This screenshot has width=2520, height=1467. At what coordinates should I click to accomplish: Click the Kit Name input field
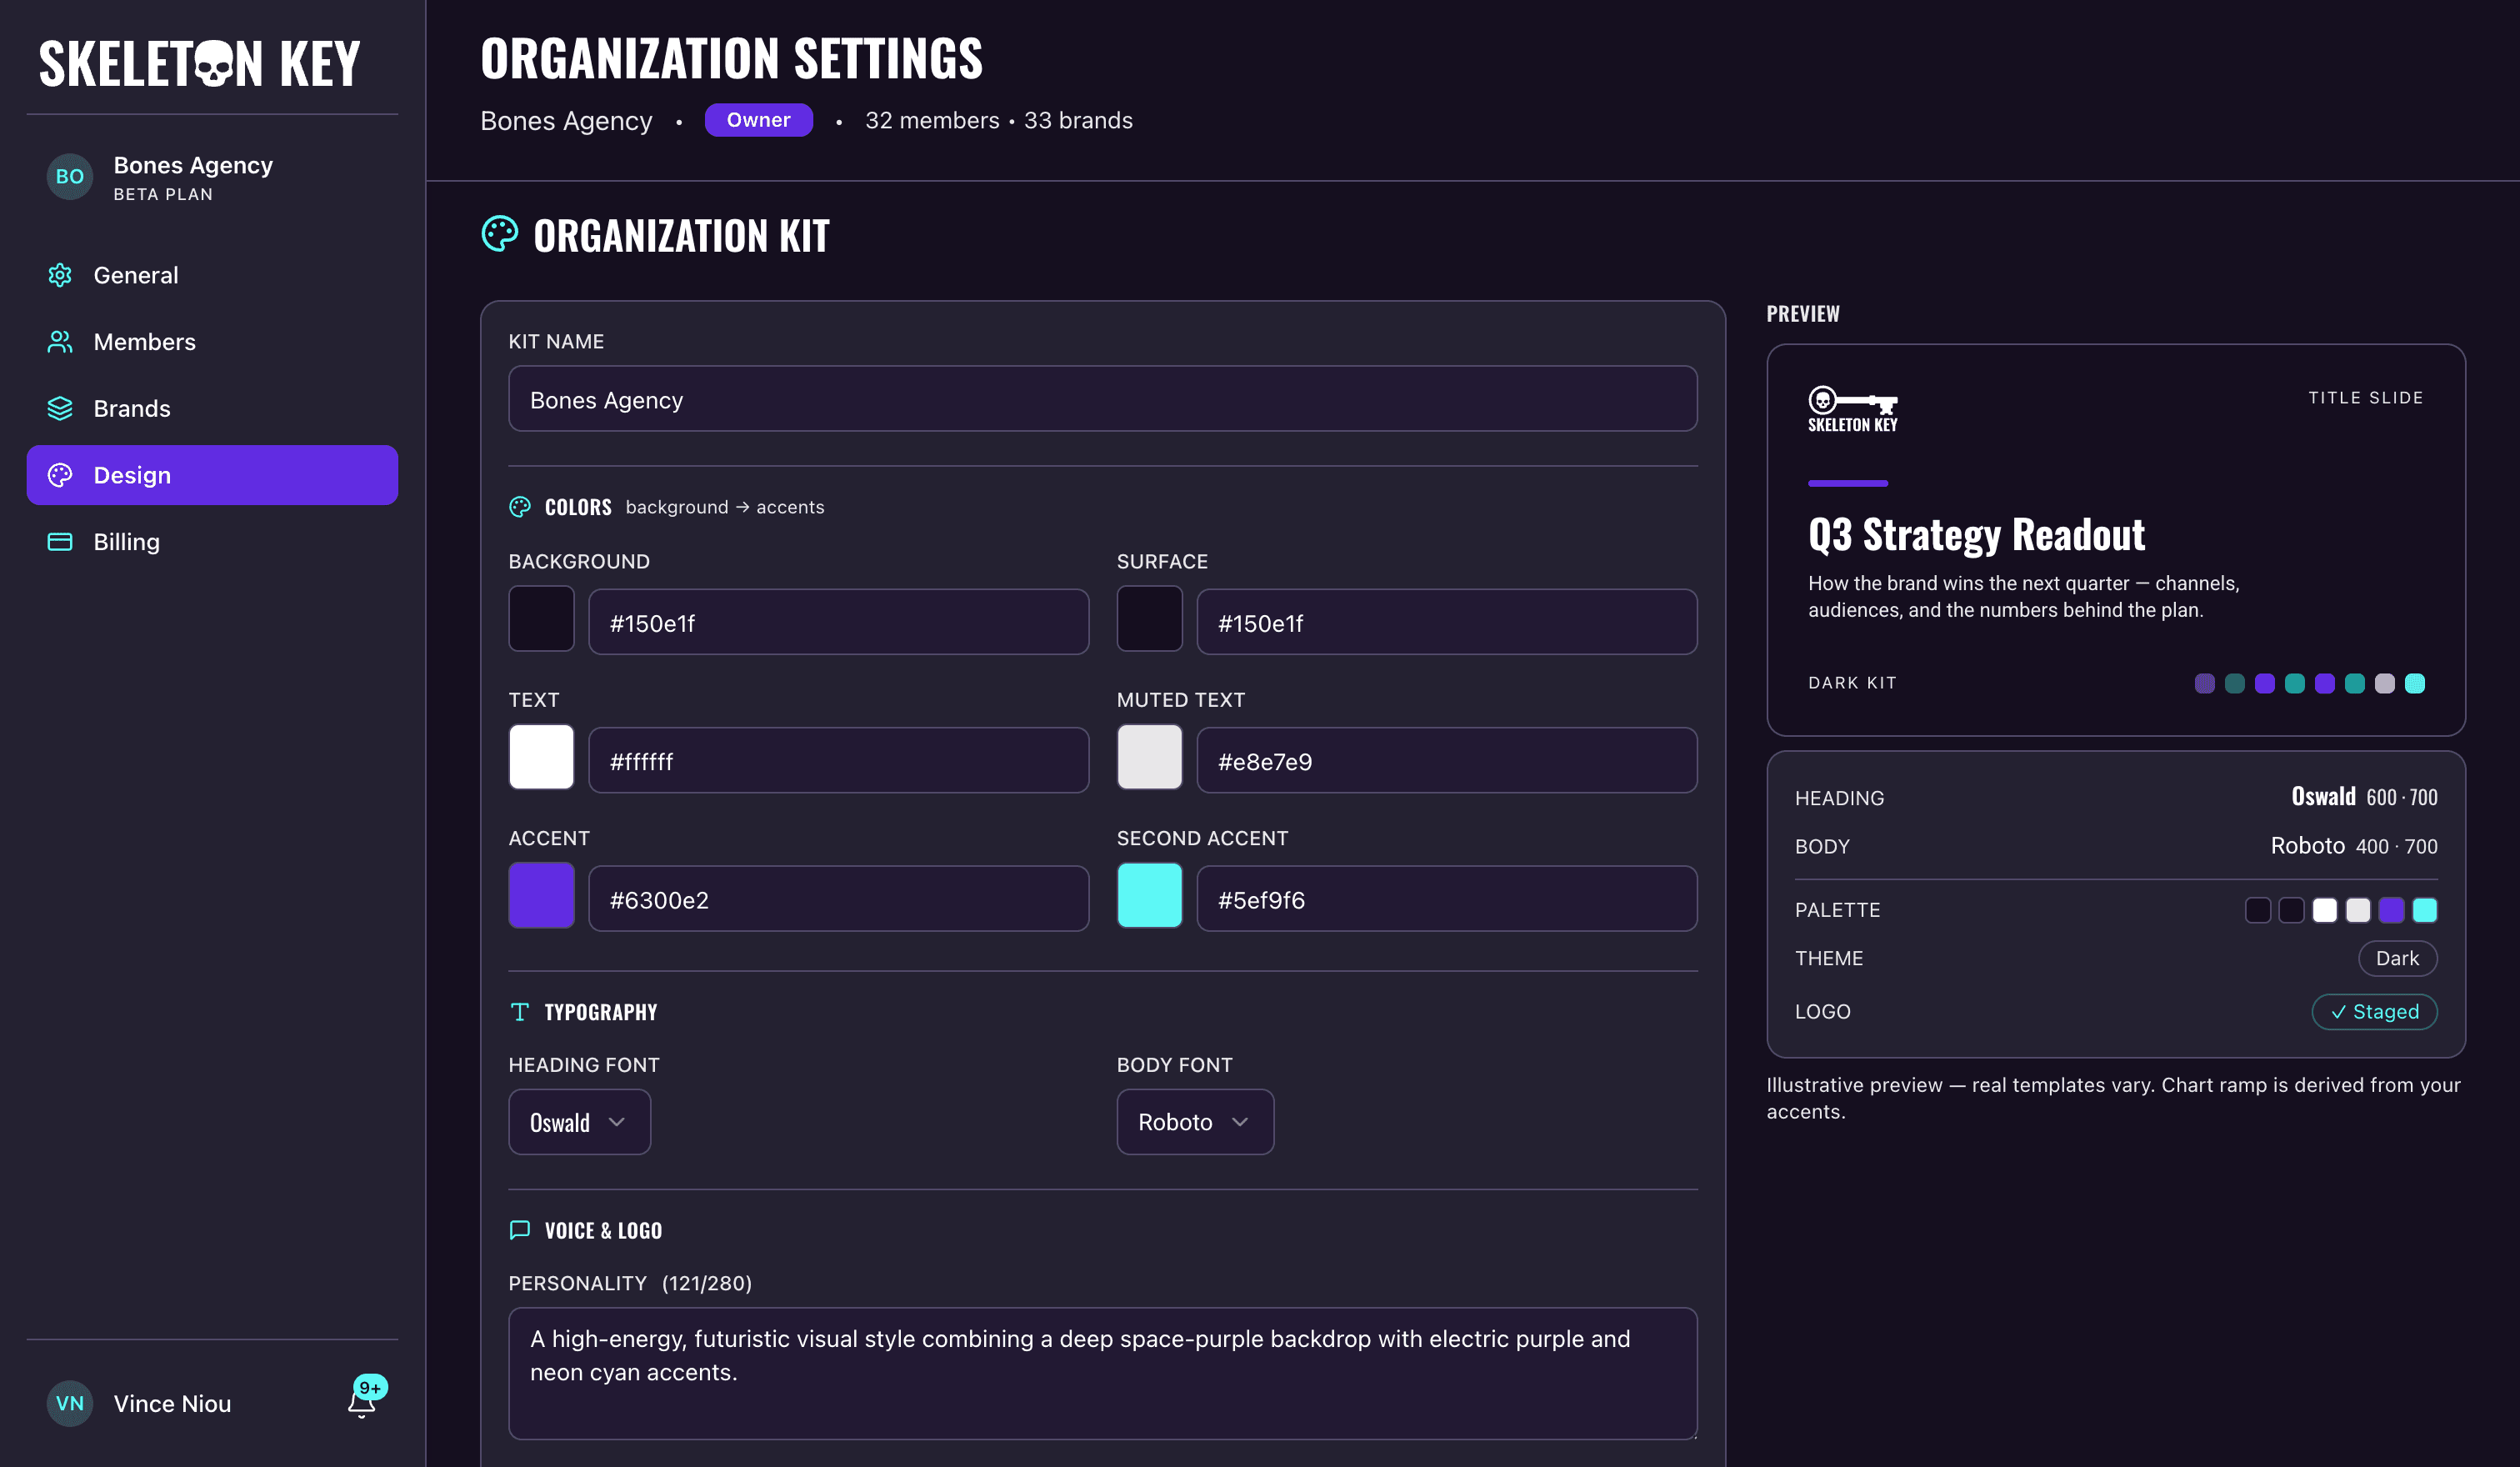pos(1103,399)
